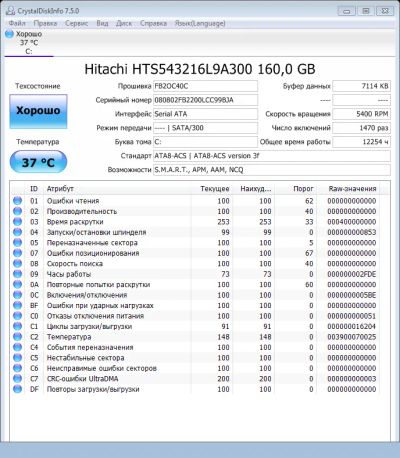The image size is (400, 458).
Task: Click the Стандарт field ATA8-ACS
Action: point(272,156)
